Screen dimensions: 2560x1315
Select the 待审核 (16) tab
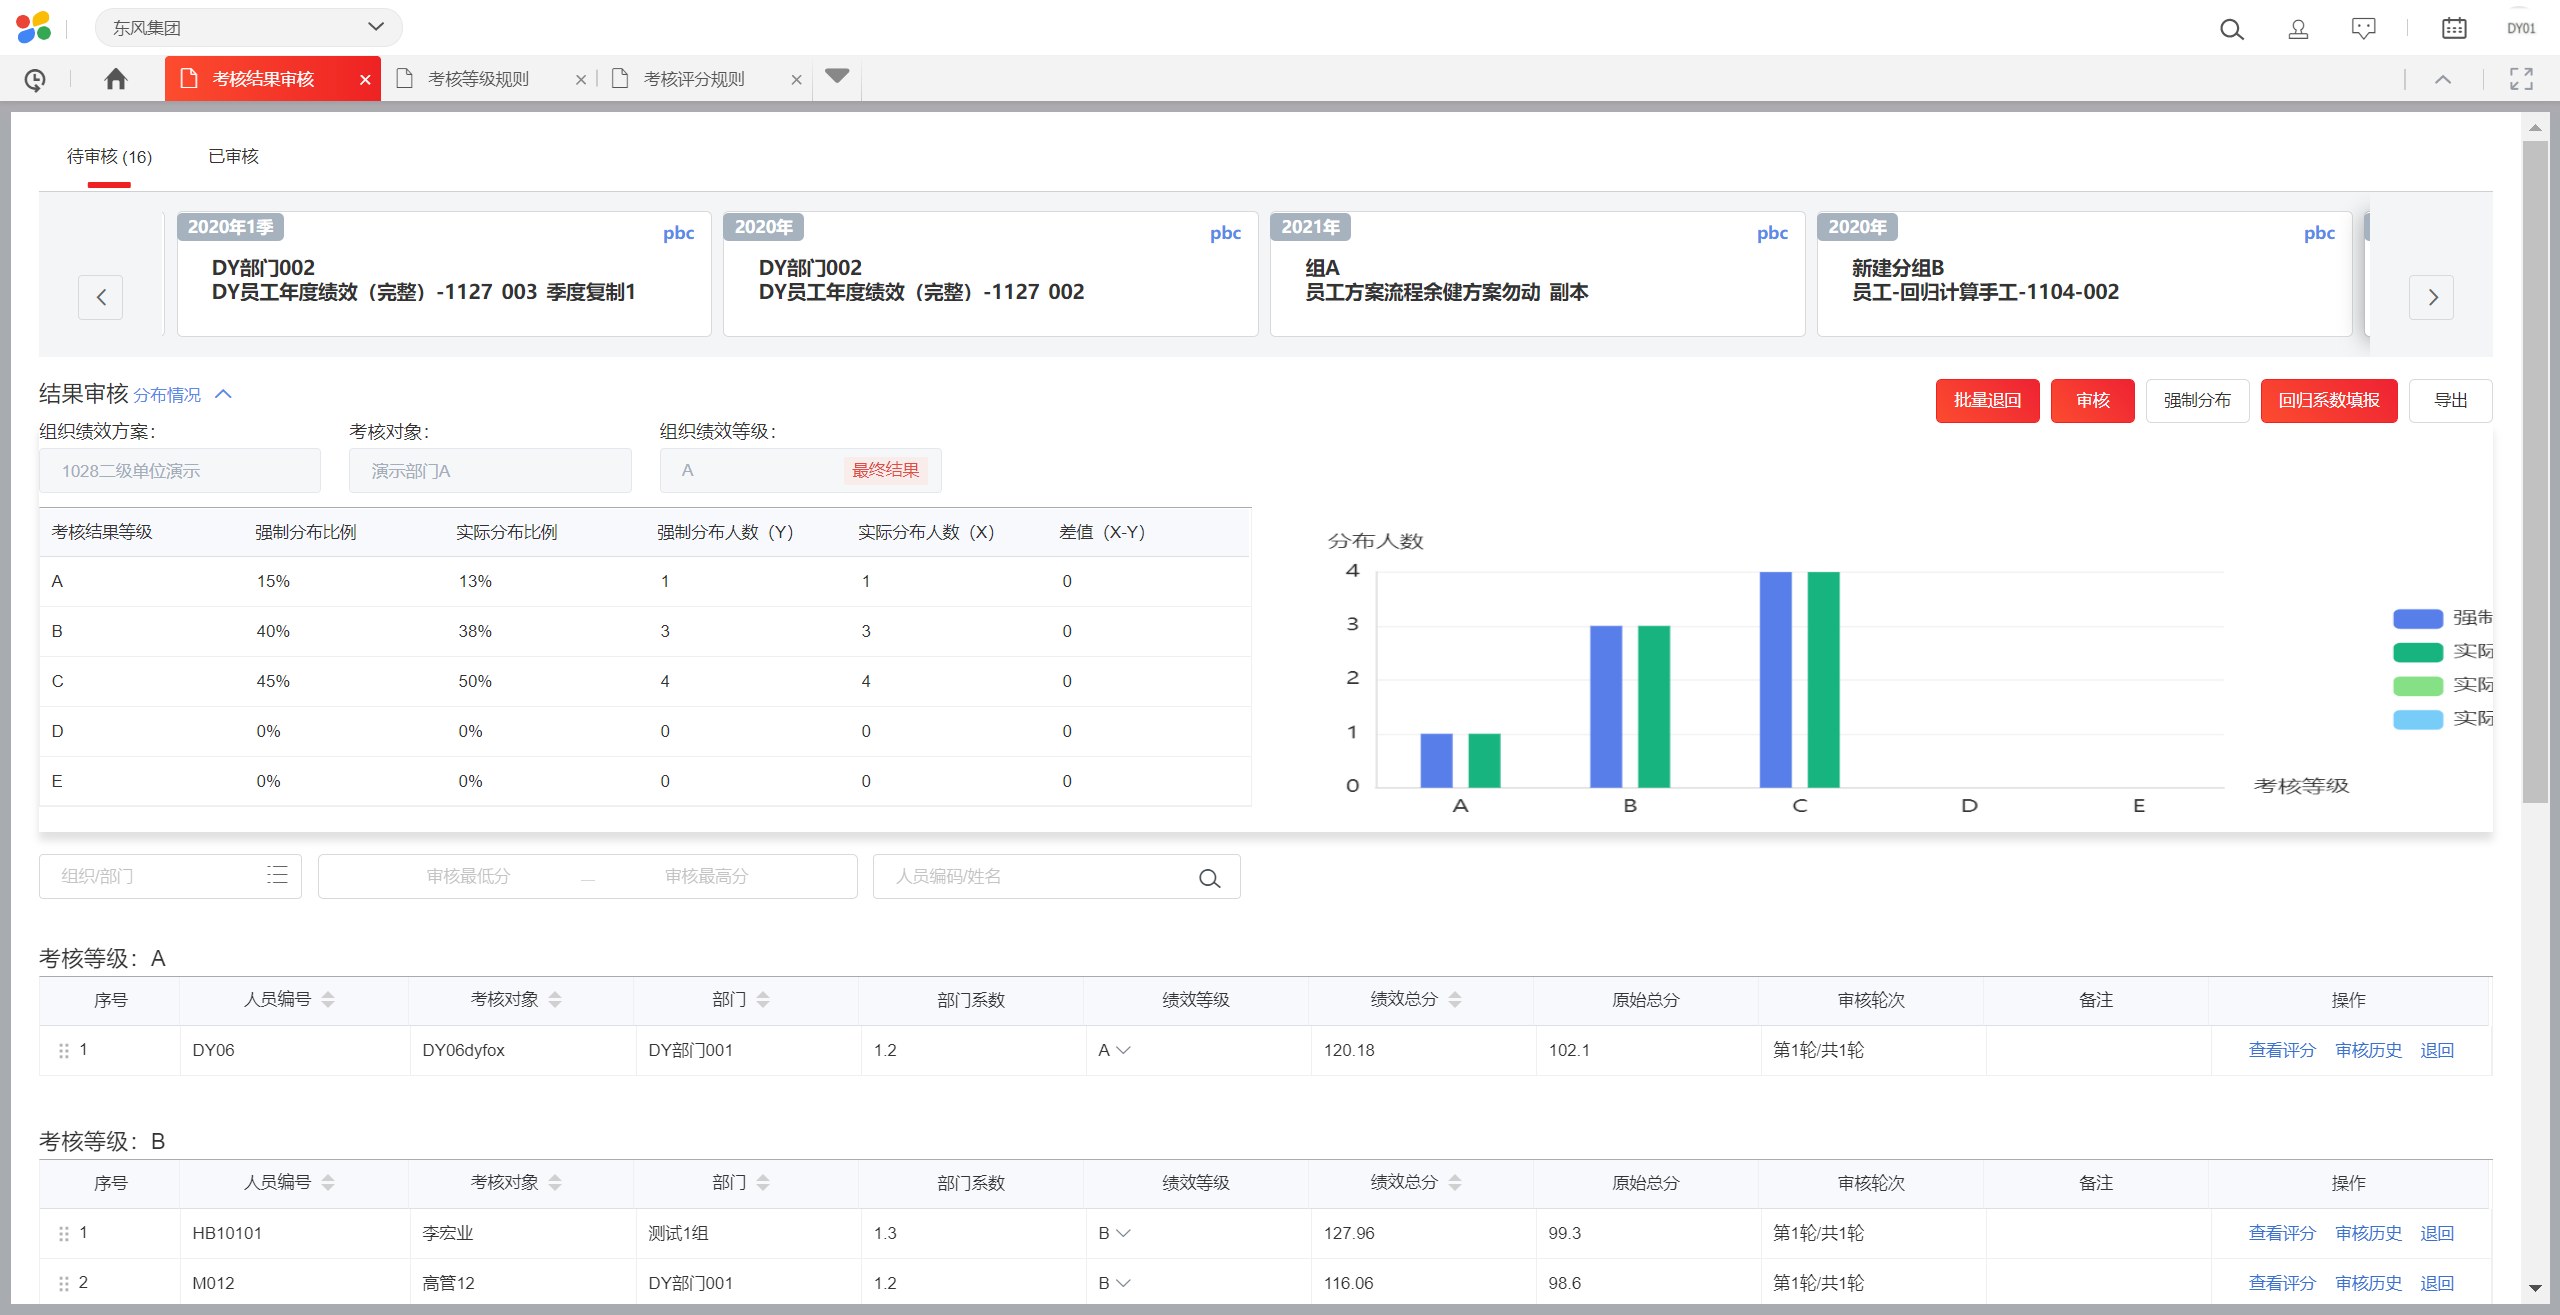(x=109, y=157)
